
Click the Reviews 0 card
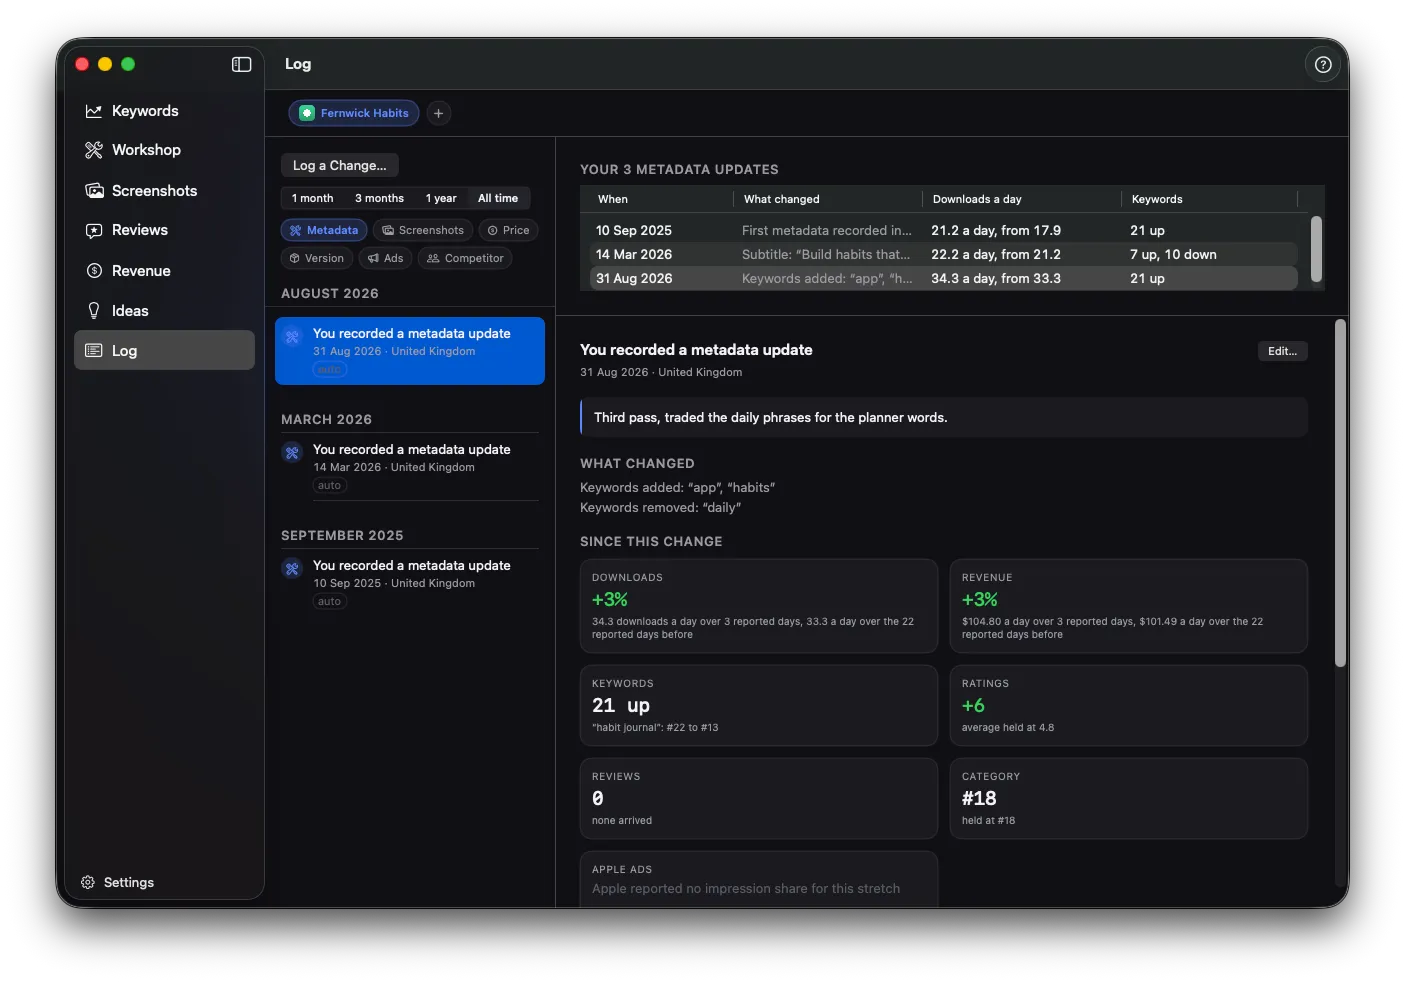pos(759,798)
